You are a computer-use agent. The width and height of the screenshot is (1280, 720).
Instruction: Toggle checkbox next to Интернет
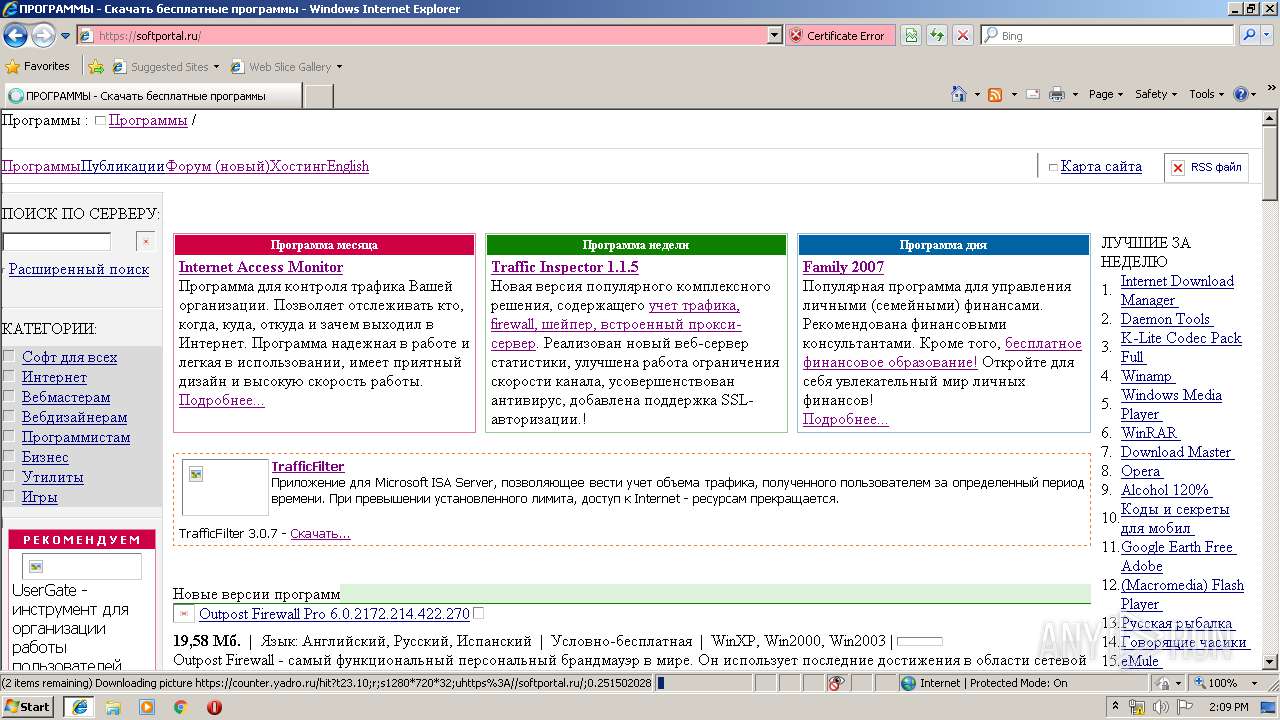pos(9,376)
